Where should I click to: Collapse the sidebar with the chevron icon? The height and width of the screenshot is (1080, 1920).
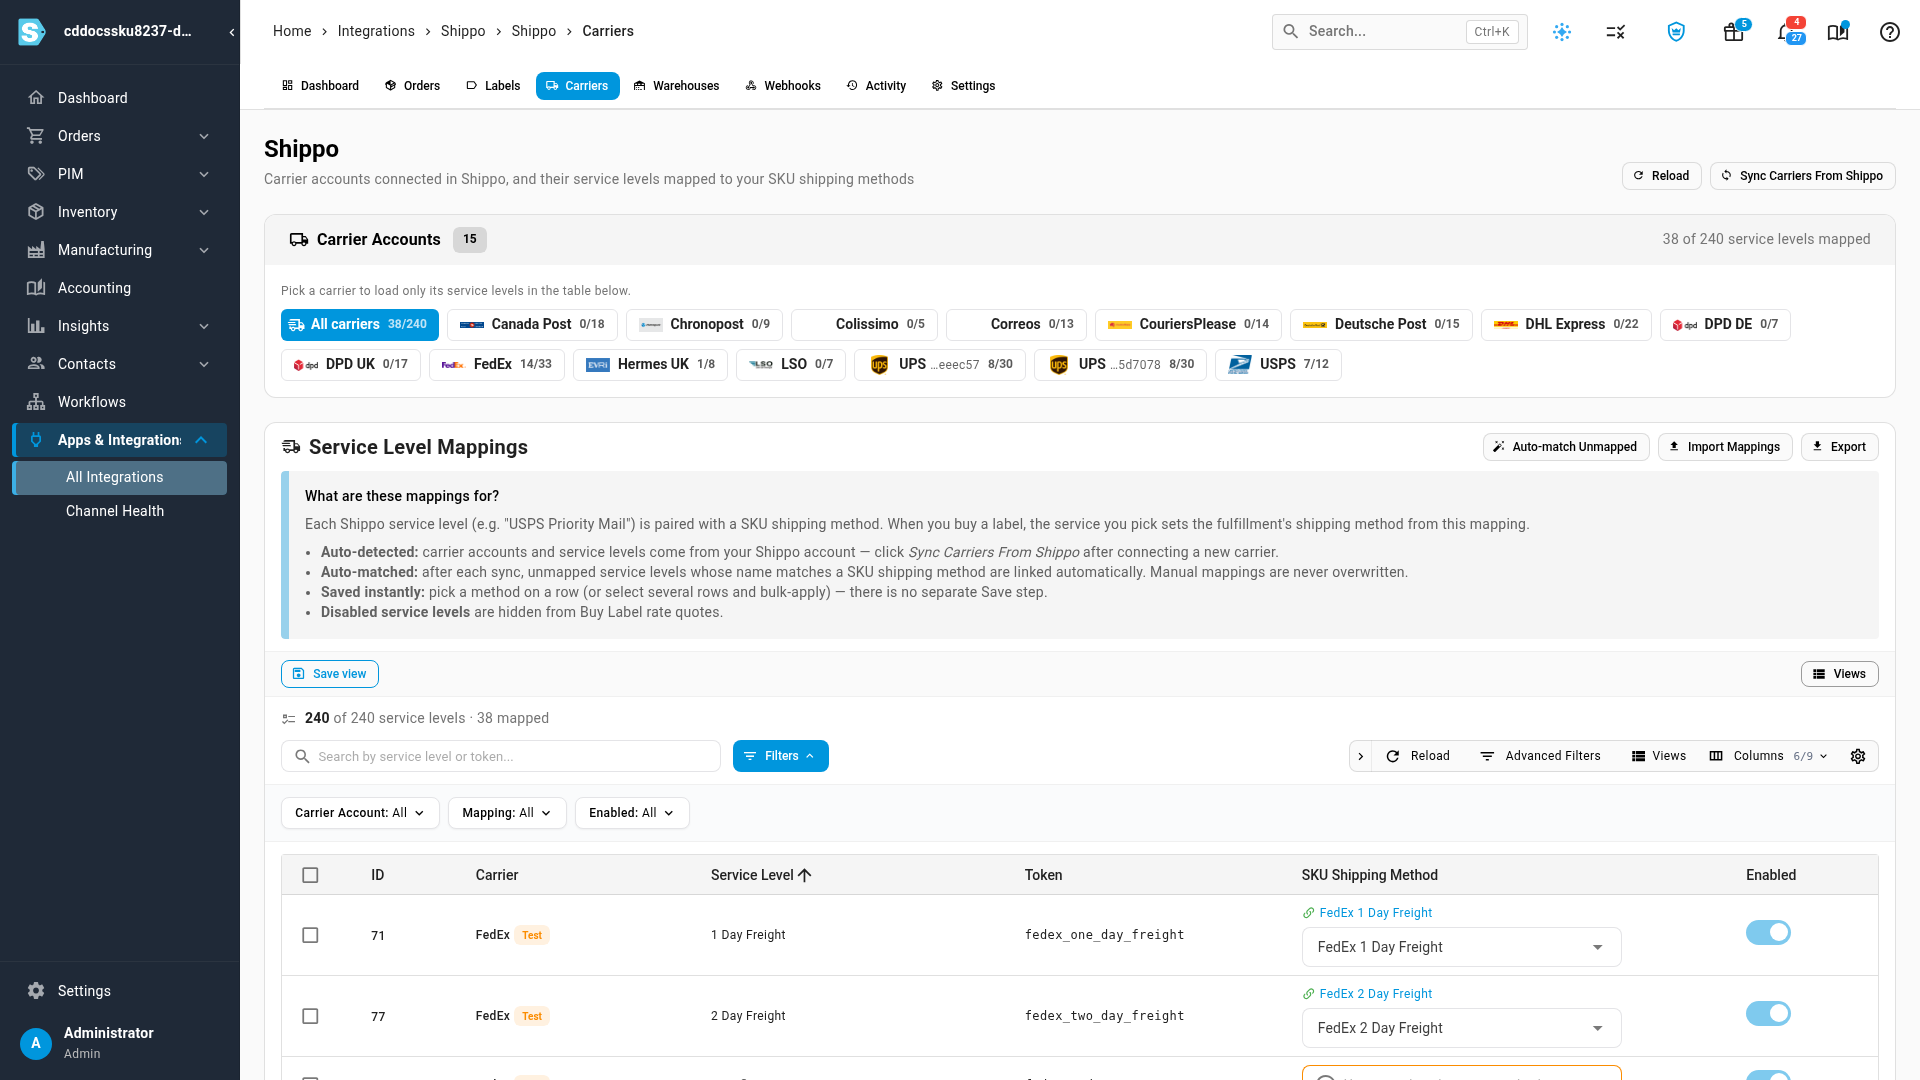tap(231, 32)
